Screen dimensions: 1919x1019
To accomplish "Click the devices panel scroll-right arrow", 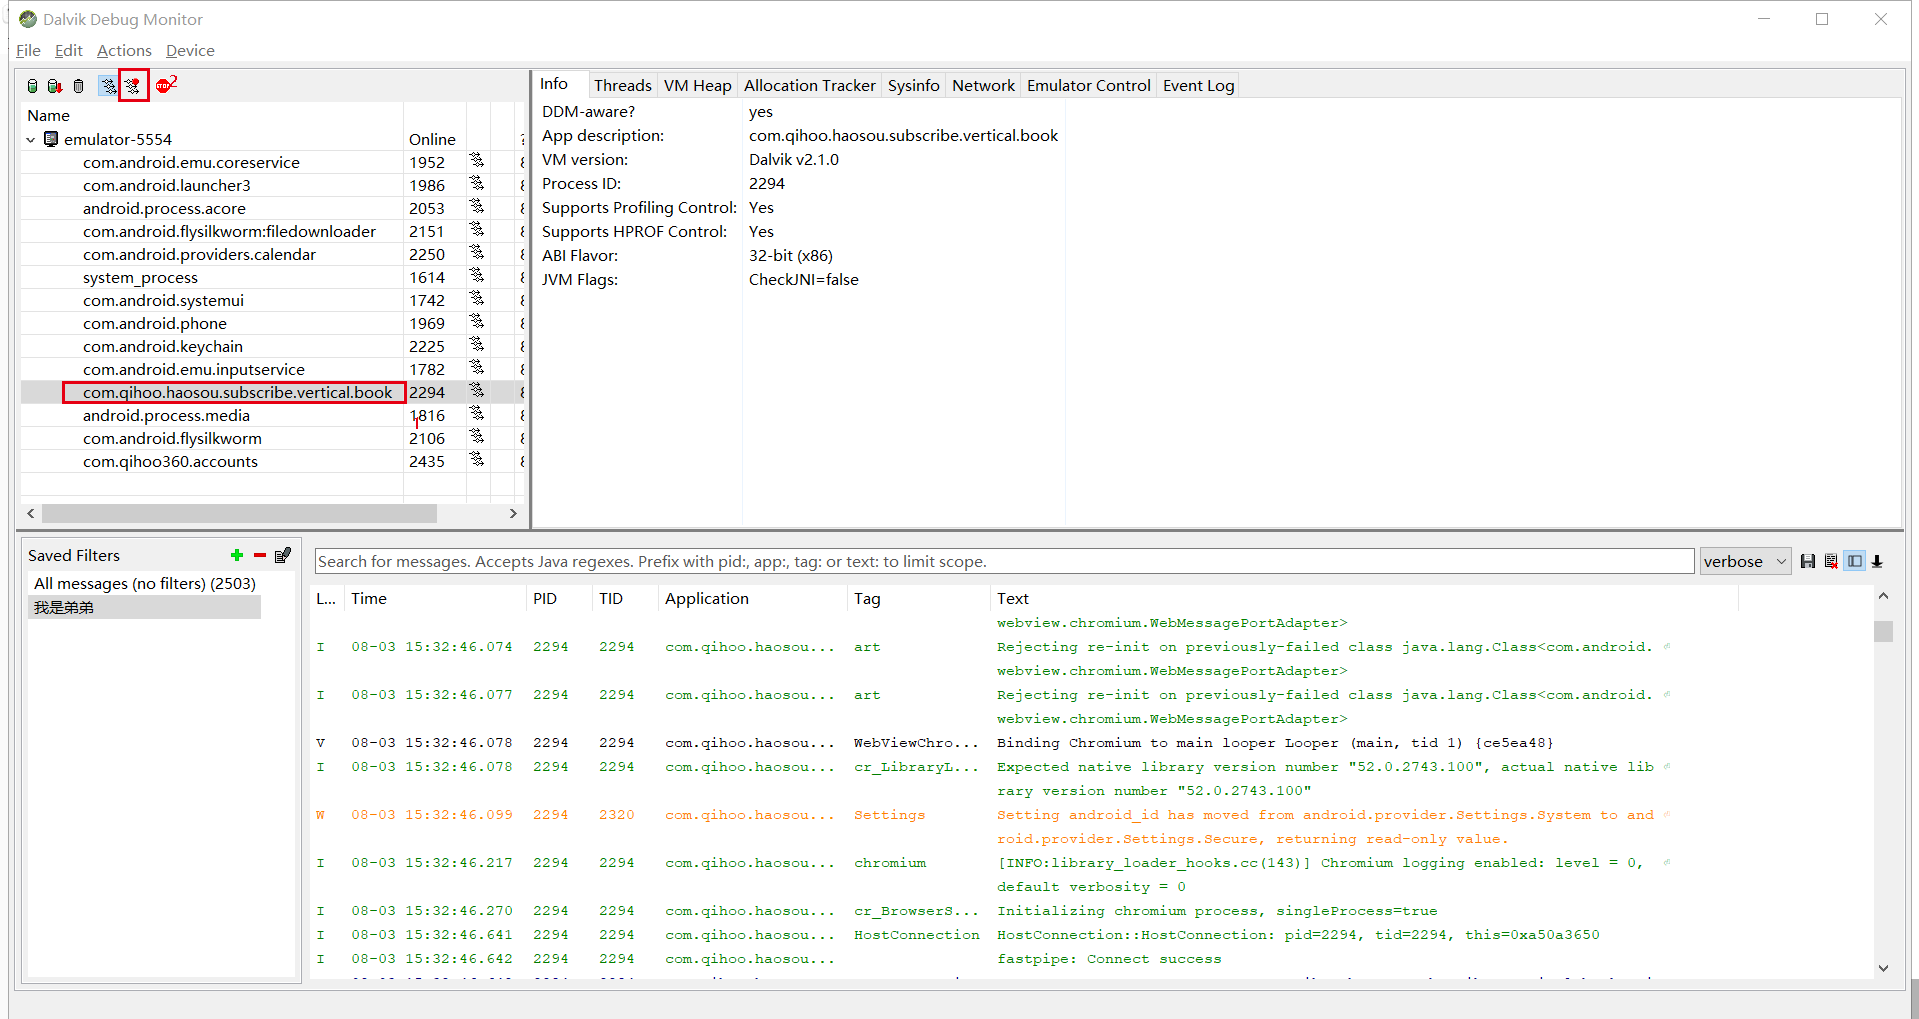I will (x=513, y=513).
